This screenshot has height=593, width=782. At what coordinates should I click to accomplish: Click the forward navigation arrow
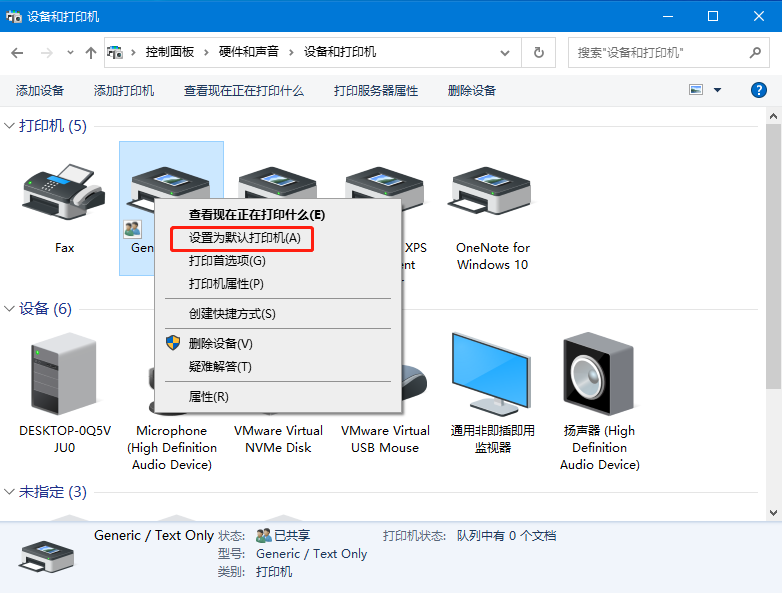(x=47, y=53)
